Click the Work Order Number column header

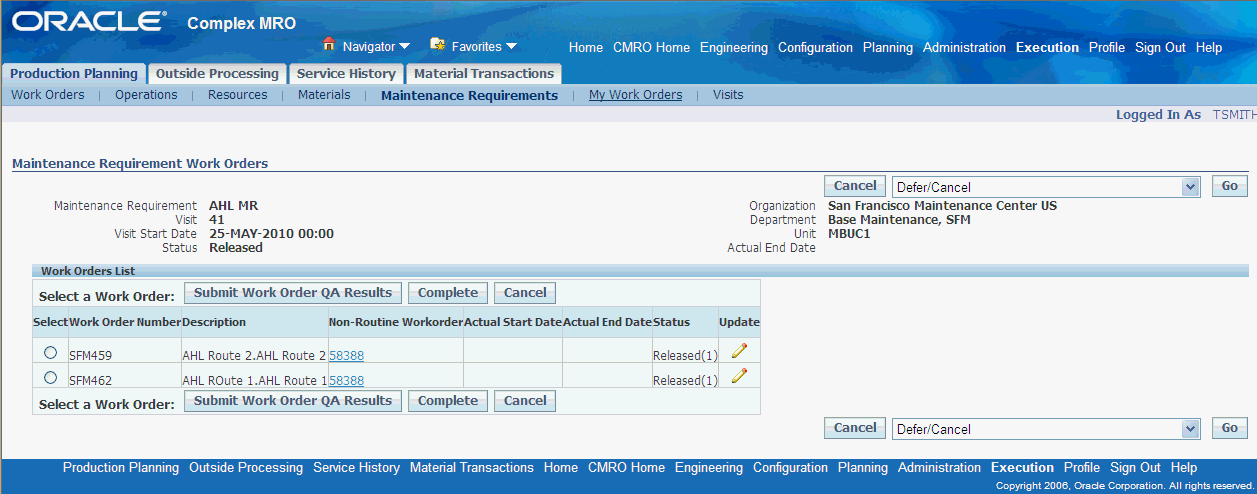tap(125, 322)
